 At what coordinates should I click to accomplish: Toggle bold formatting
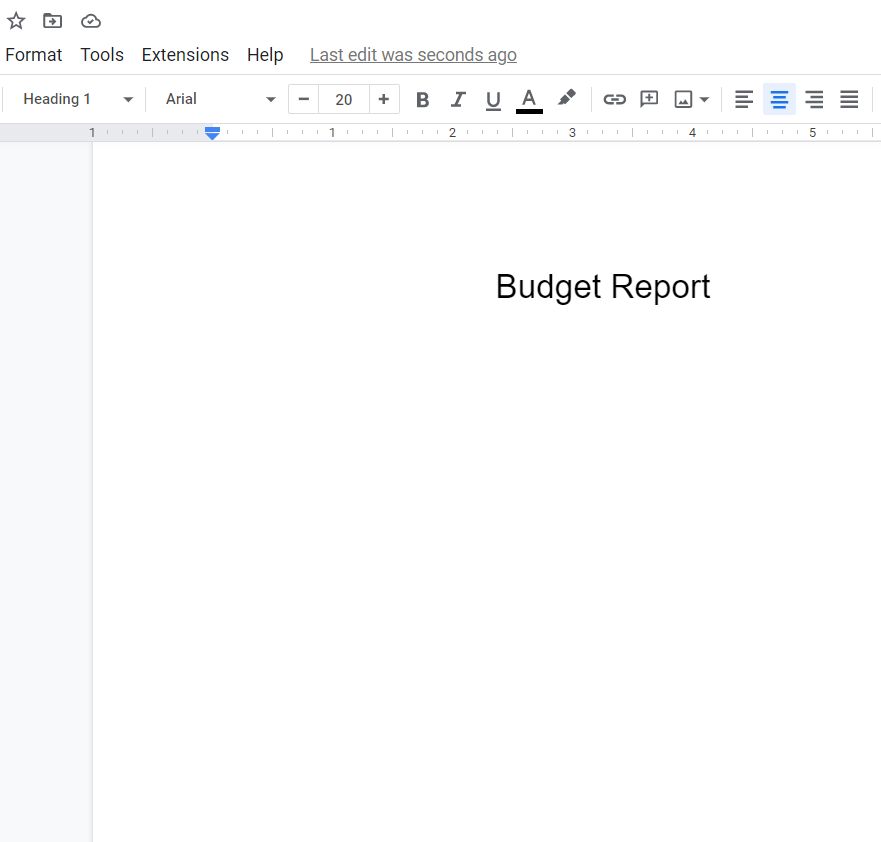coord(422,99)
